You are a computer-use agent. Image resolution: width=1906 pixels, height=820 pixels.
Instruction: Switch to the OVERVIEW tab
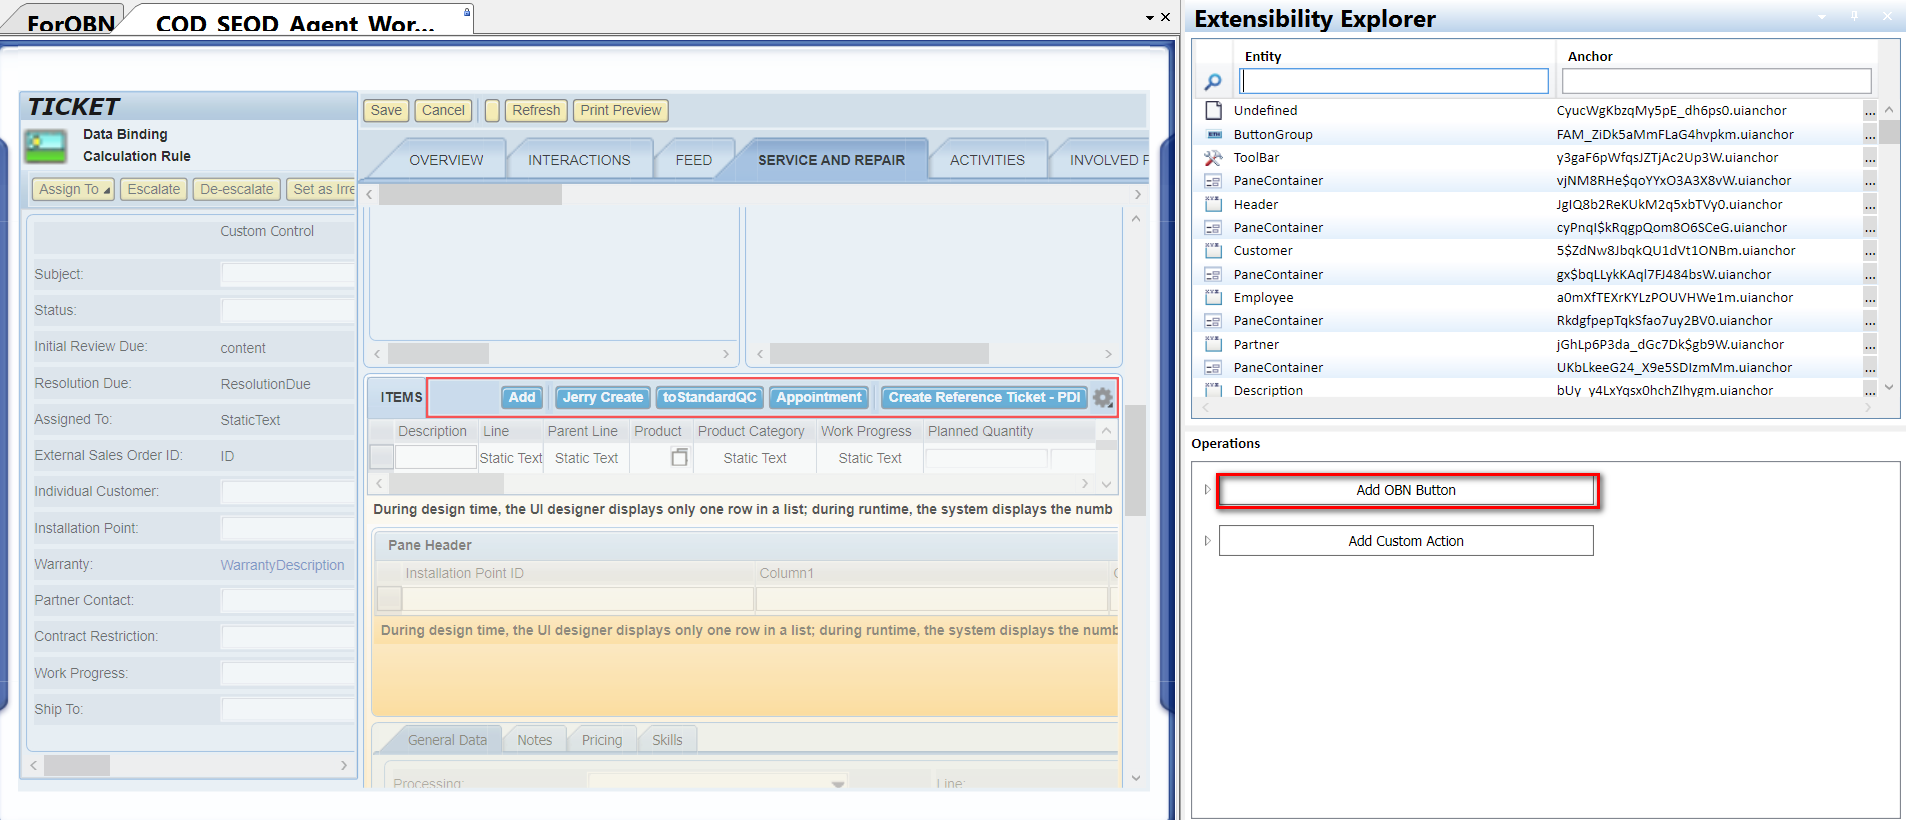pos(446,160)
